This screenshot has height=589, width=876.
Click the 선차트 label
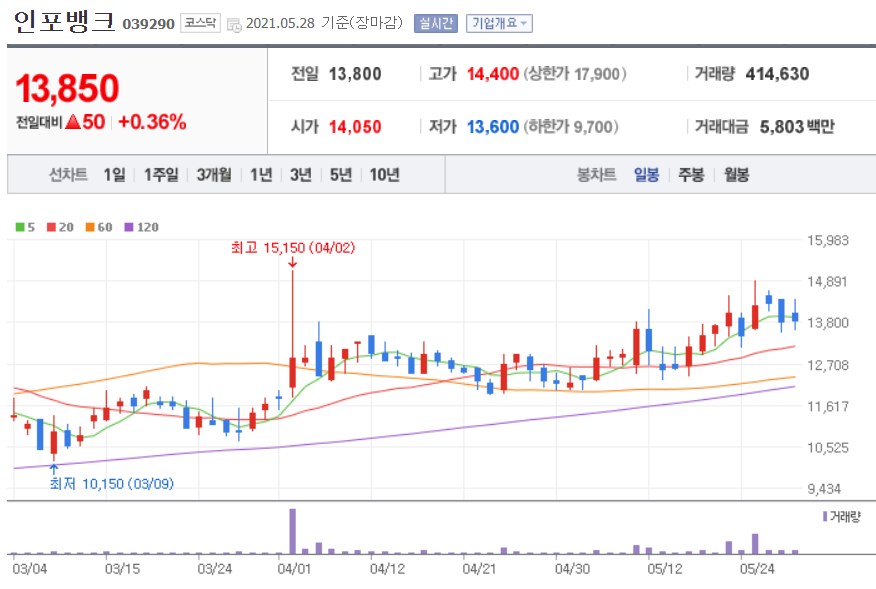[x=68, y=175]
